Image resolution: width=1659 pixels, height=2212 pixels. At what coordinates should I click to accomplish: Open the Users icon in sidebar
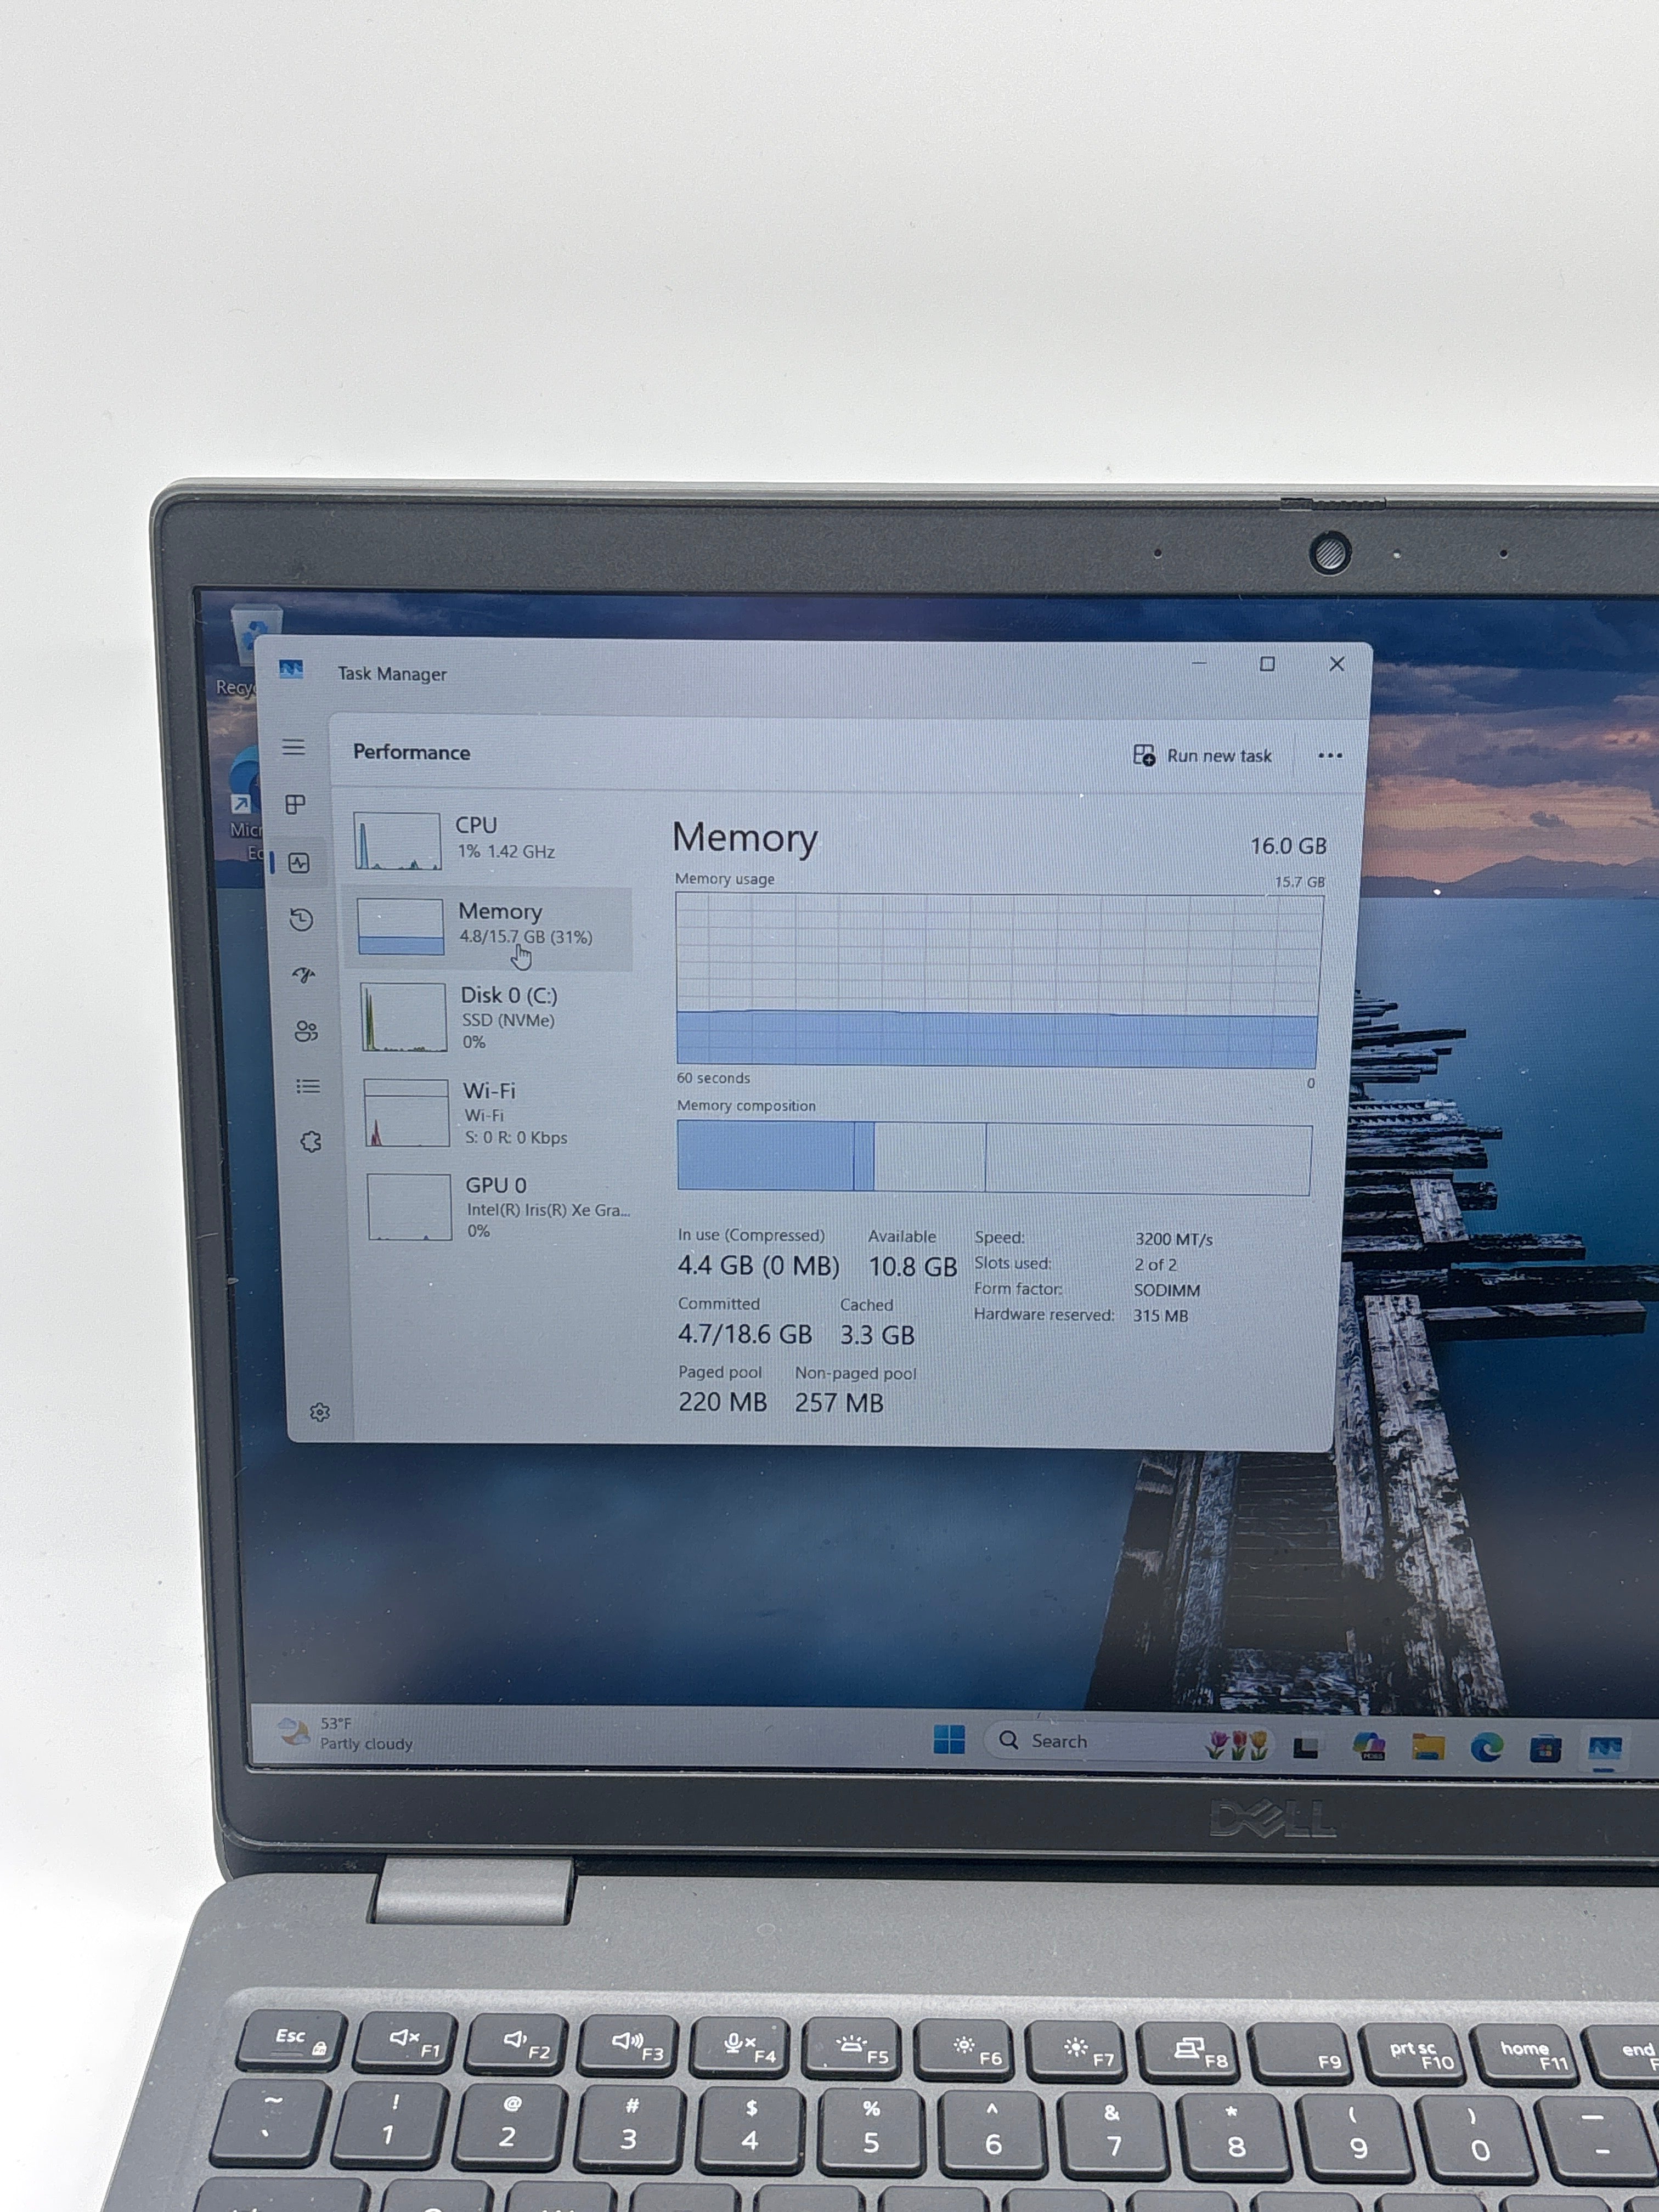[306, 1031]
